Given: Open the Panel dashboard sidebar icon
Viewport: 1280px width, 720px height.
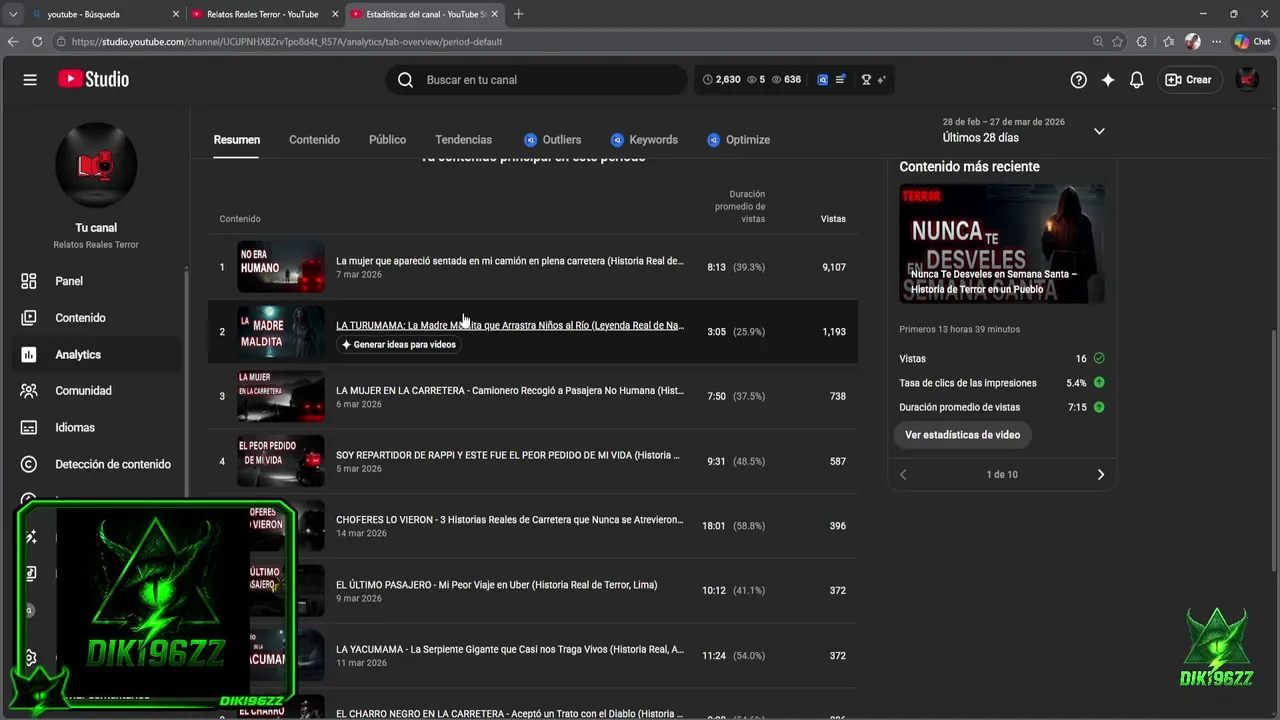Looking at the screenshot, I should pyautogui.click(x=29, y=281).
